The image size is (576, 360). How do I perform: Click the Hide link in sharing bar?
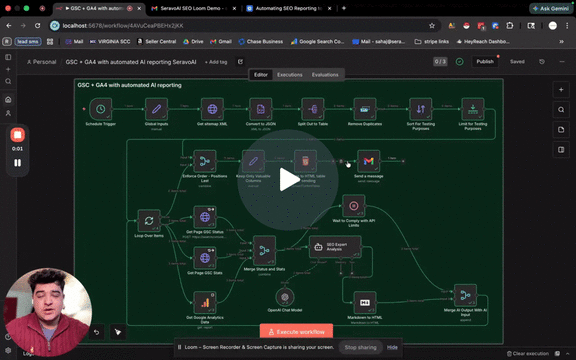pyautogui.click(x=392, y=347)
